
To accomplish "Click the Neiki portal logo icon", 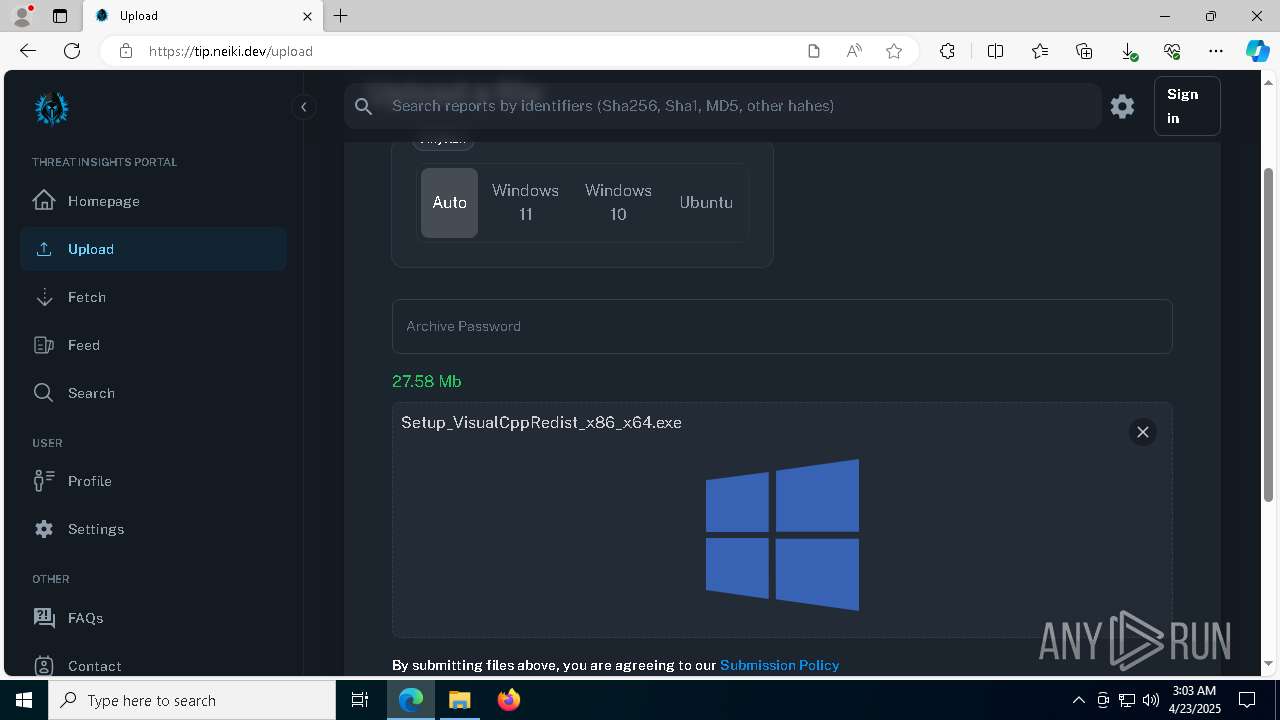I will pyautogui.click(x=51, y=108).
